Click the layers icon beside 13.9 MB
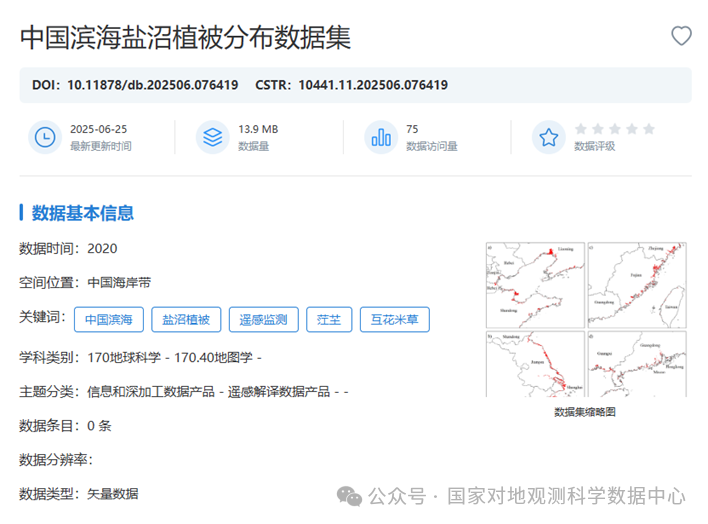This screenshot has width=708, height=524. 212,137
